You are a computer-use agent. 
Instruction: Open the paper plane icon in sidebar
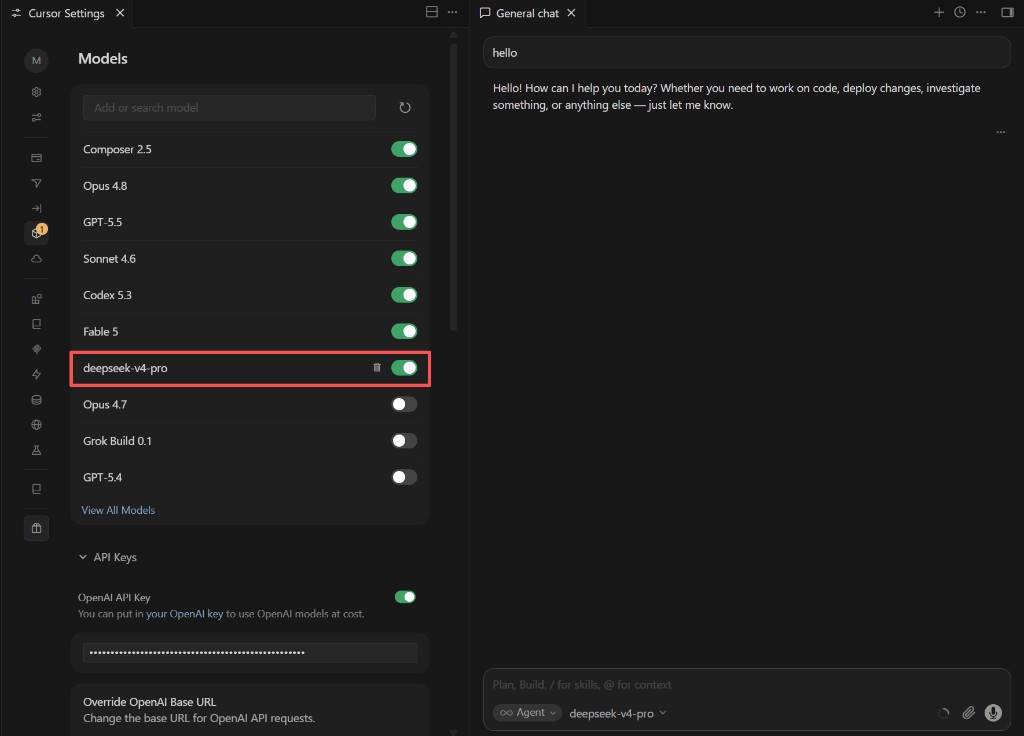(37, 184)
